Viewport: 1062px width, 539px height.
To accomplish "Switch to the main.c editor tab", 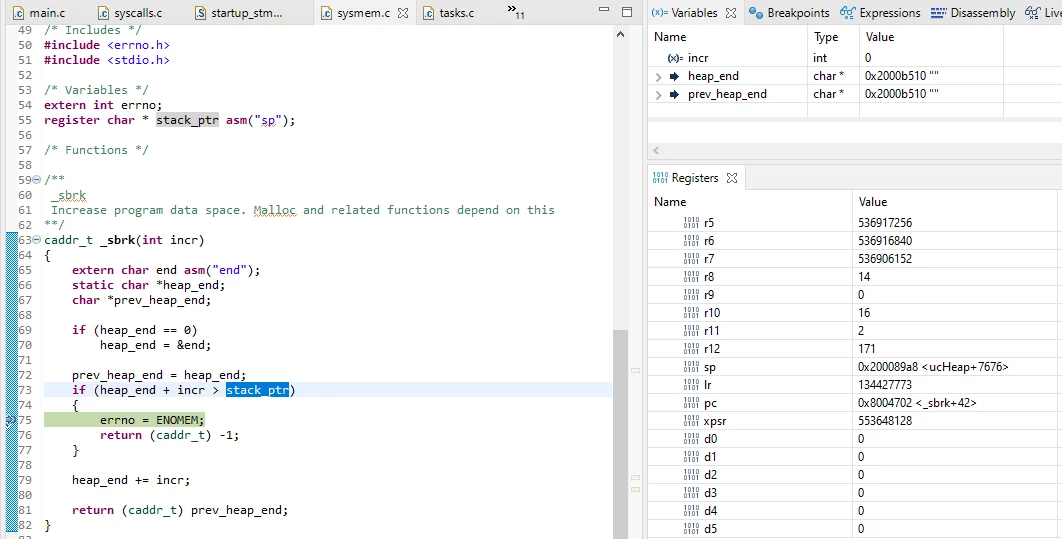I will click(39, 13).
